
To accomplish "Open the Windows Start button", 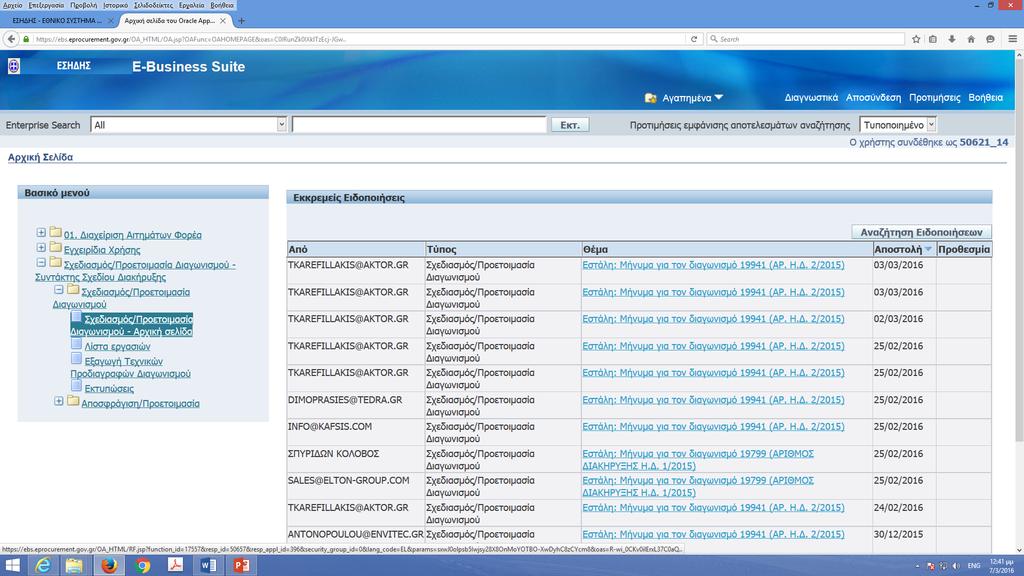I will click(12, 566).
